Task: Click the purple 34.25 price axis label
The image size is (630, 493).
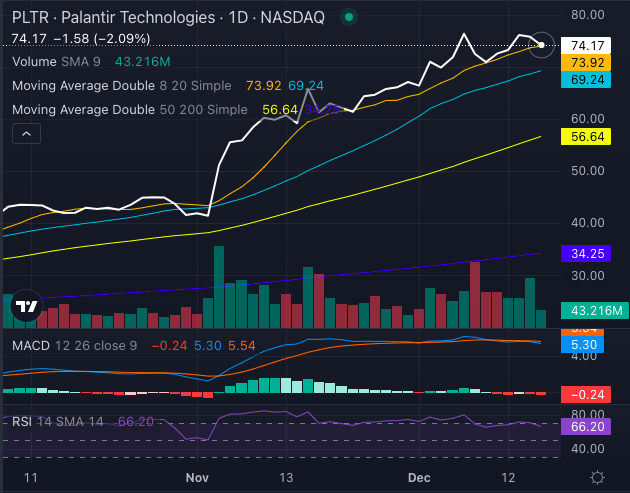Action: click(x=587, y=254)
